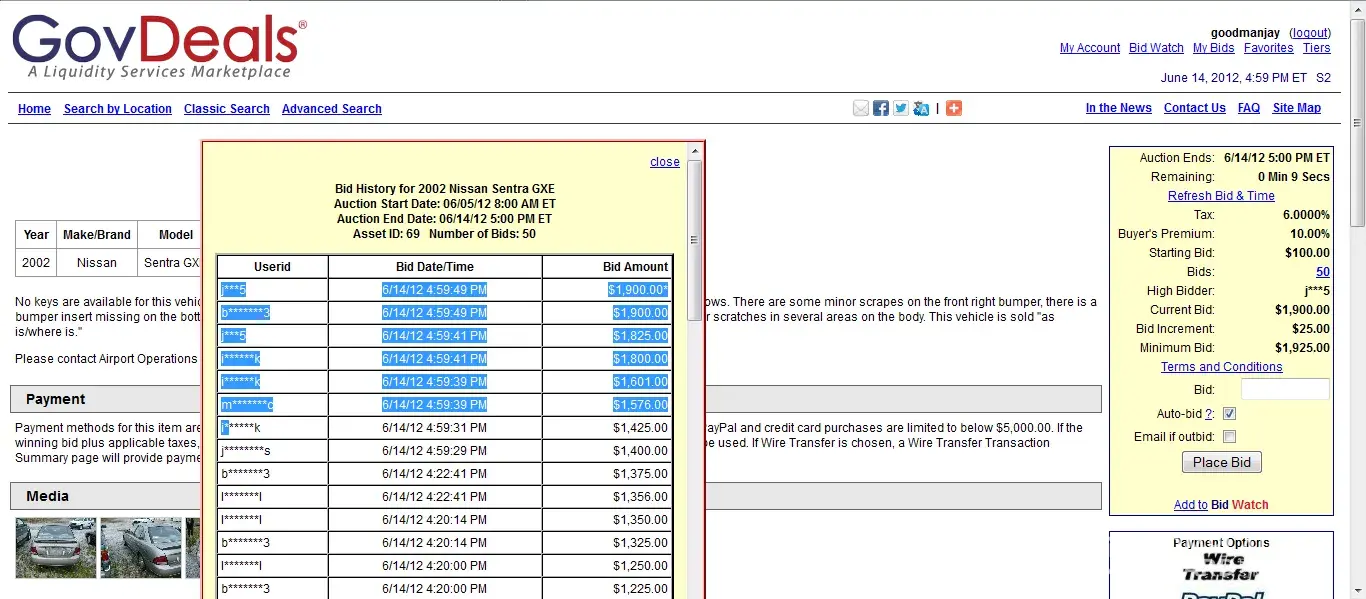Enable the Email if outbid checkbox

(1230, 437)
